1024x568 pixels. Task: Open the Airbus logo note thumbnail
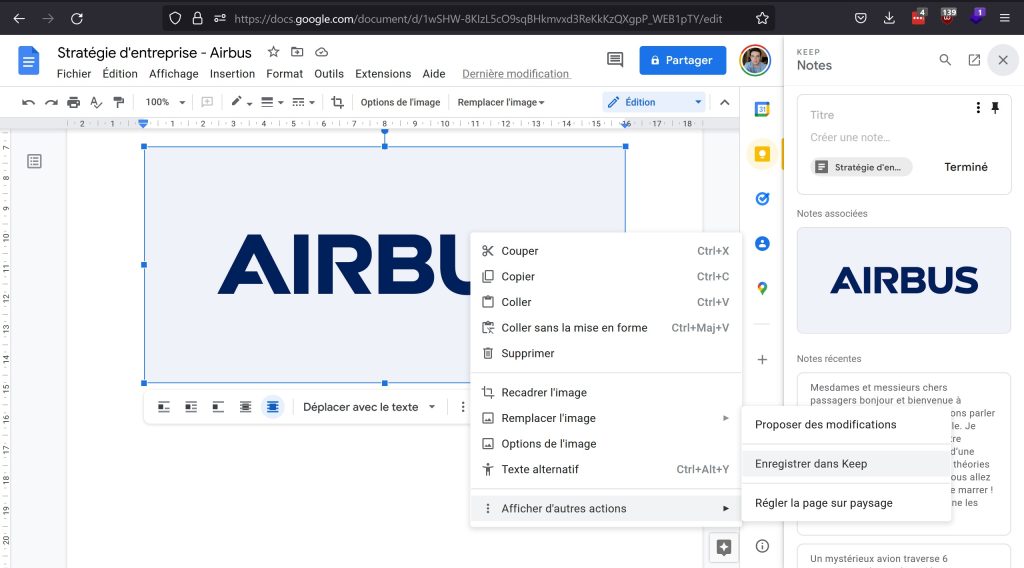(904, 281)
